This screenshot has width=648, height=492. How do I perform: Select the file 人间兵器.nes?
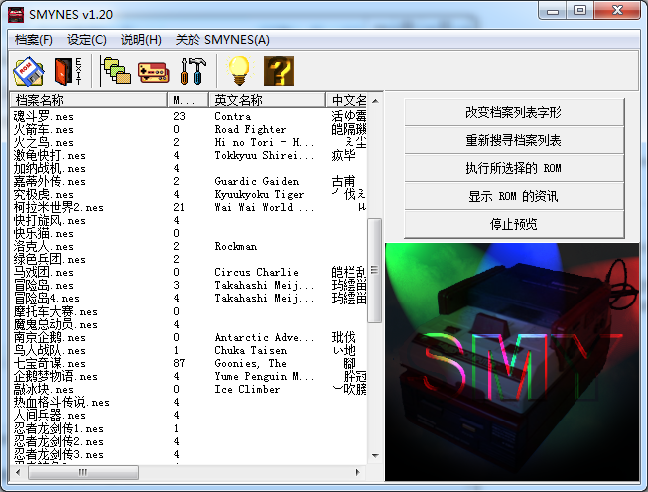point(50,416)
